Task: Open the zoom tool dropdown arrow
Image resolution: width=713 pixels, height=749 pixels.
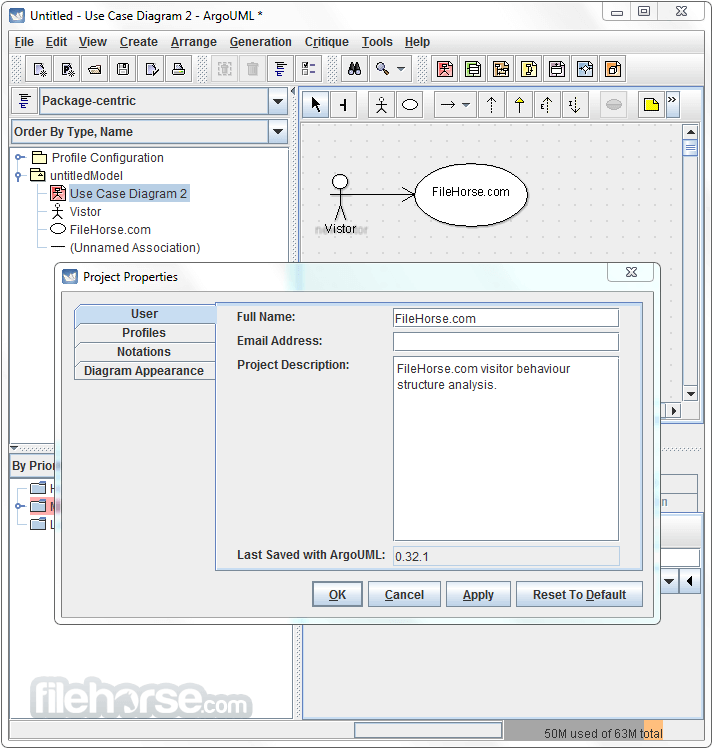Action: [x=401, y=69]
